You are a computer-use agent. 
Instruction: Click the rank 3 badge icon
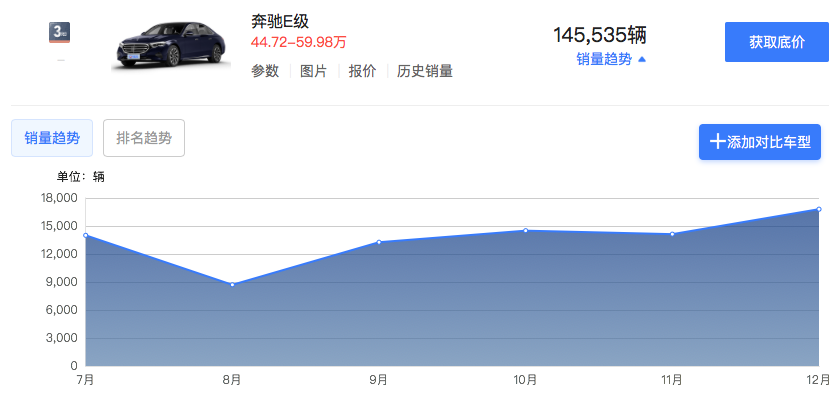(59, 33)
